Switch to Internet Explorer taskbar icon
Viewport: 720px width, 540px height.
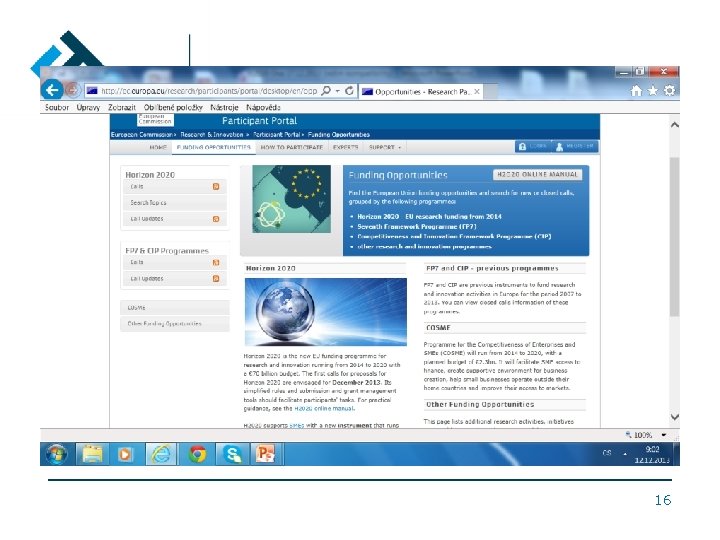161,455
